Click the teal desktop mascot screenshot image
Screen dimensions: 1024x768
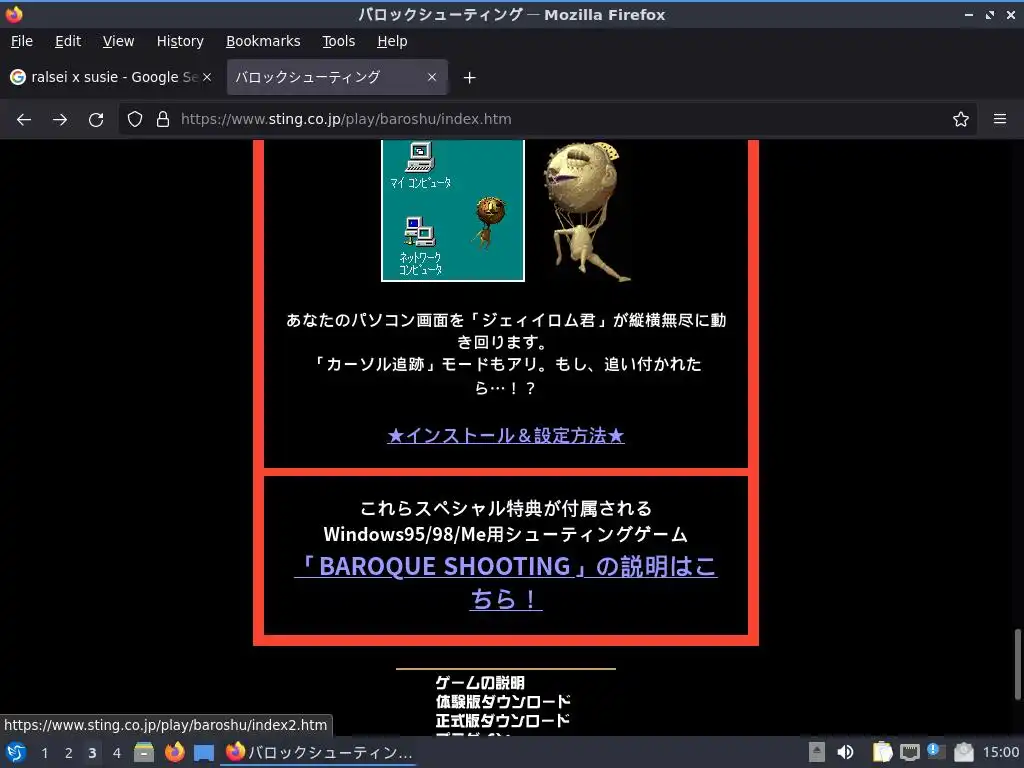[x=453, y=210]
